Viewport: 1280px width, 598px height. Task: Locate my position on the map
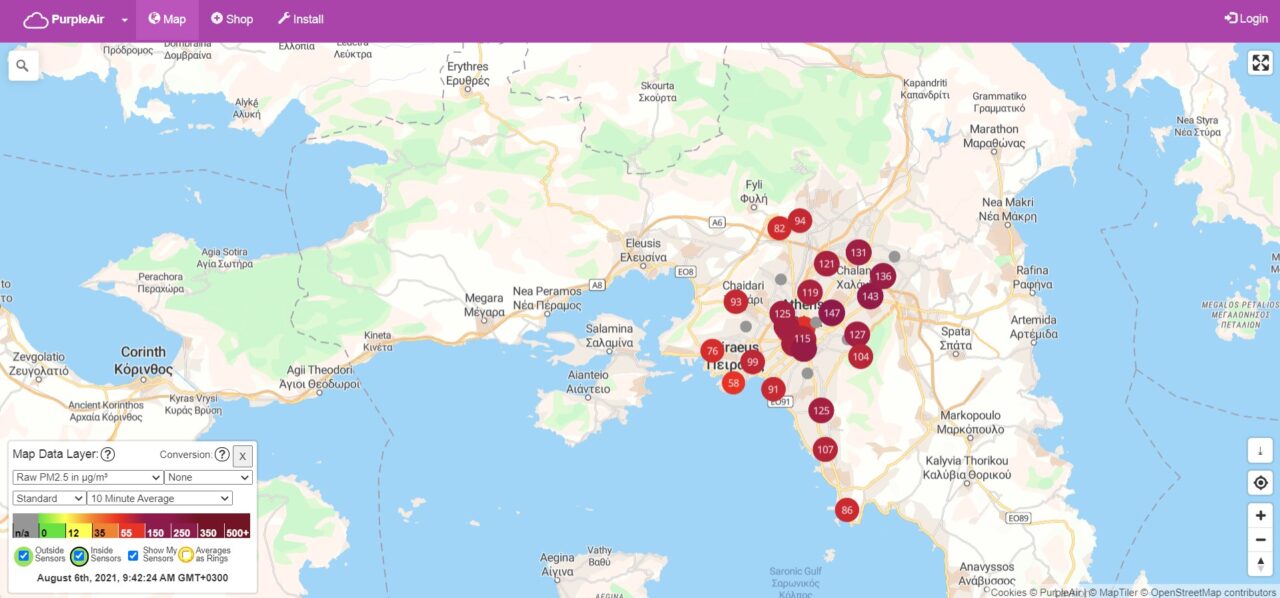tap(1260, 483)
